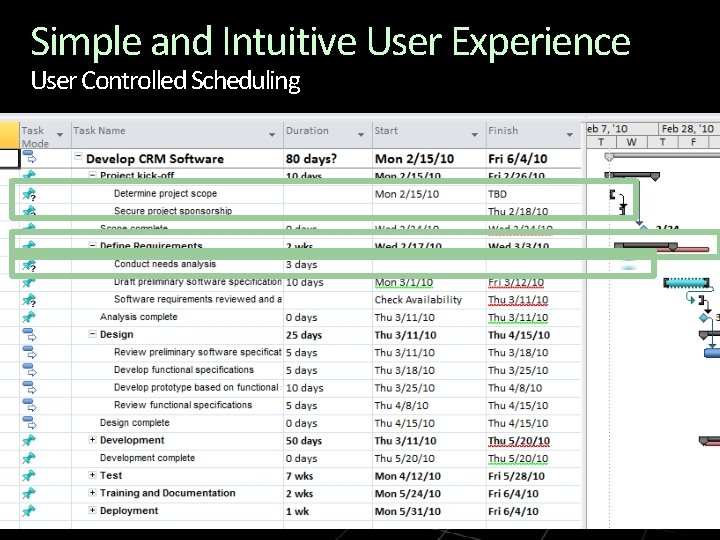Image resolution: width=720 pixels, height=540 pixels.
Task: Open Task Mode column filter dropdown
Action: pos(60,135)
